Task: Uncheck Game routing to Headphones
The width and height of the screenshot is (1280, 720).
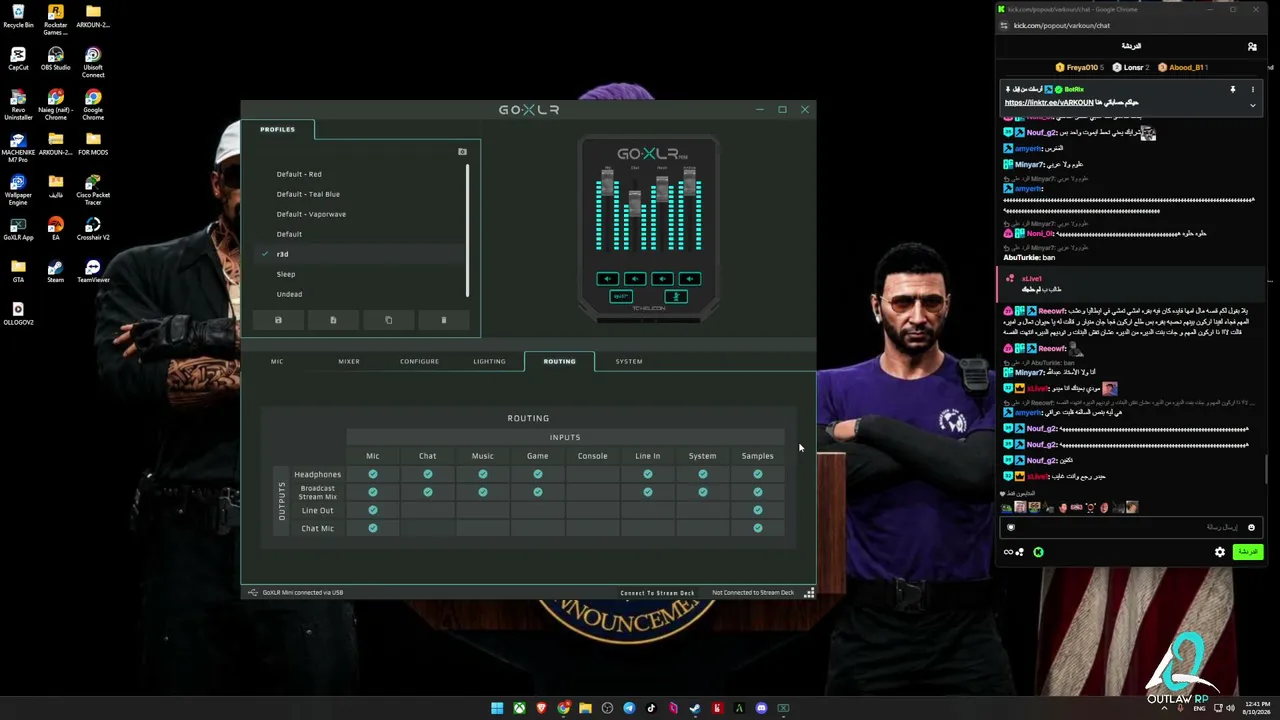Action: coord(538,474)
